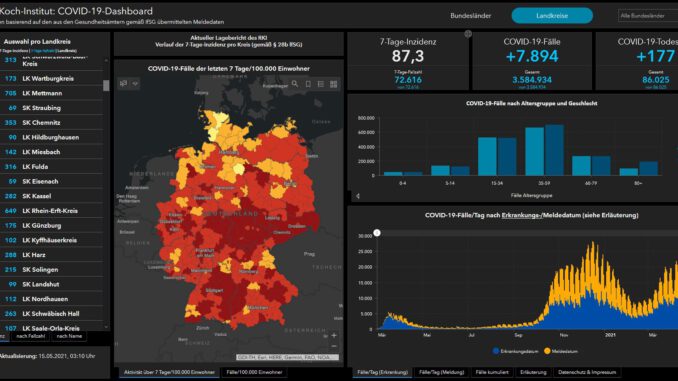Collapse the age group chart left arrow

(358, 196)
